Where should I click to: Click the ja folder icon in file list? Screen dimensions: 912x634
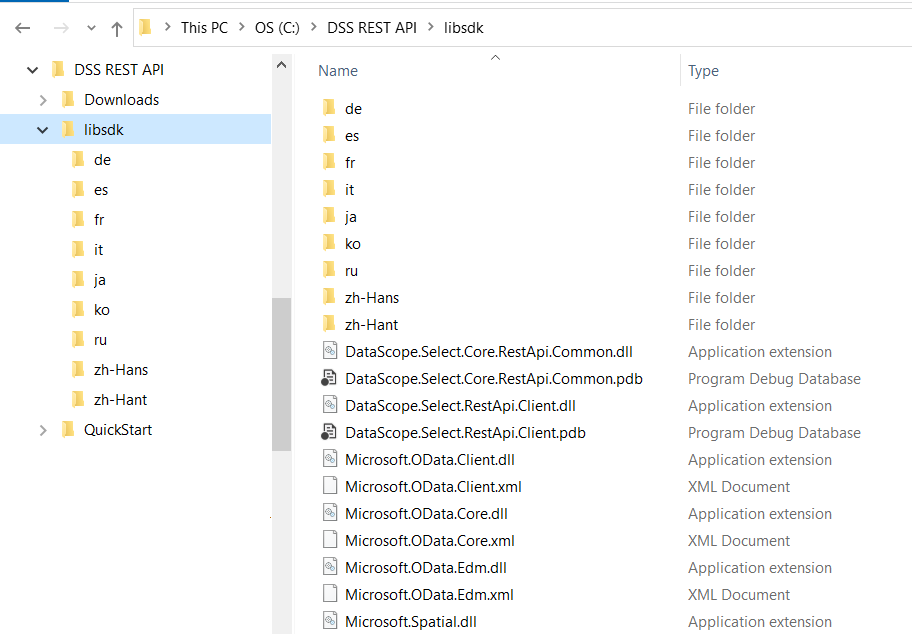[x=329, y=216]
